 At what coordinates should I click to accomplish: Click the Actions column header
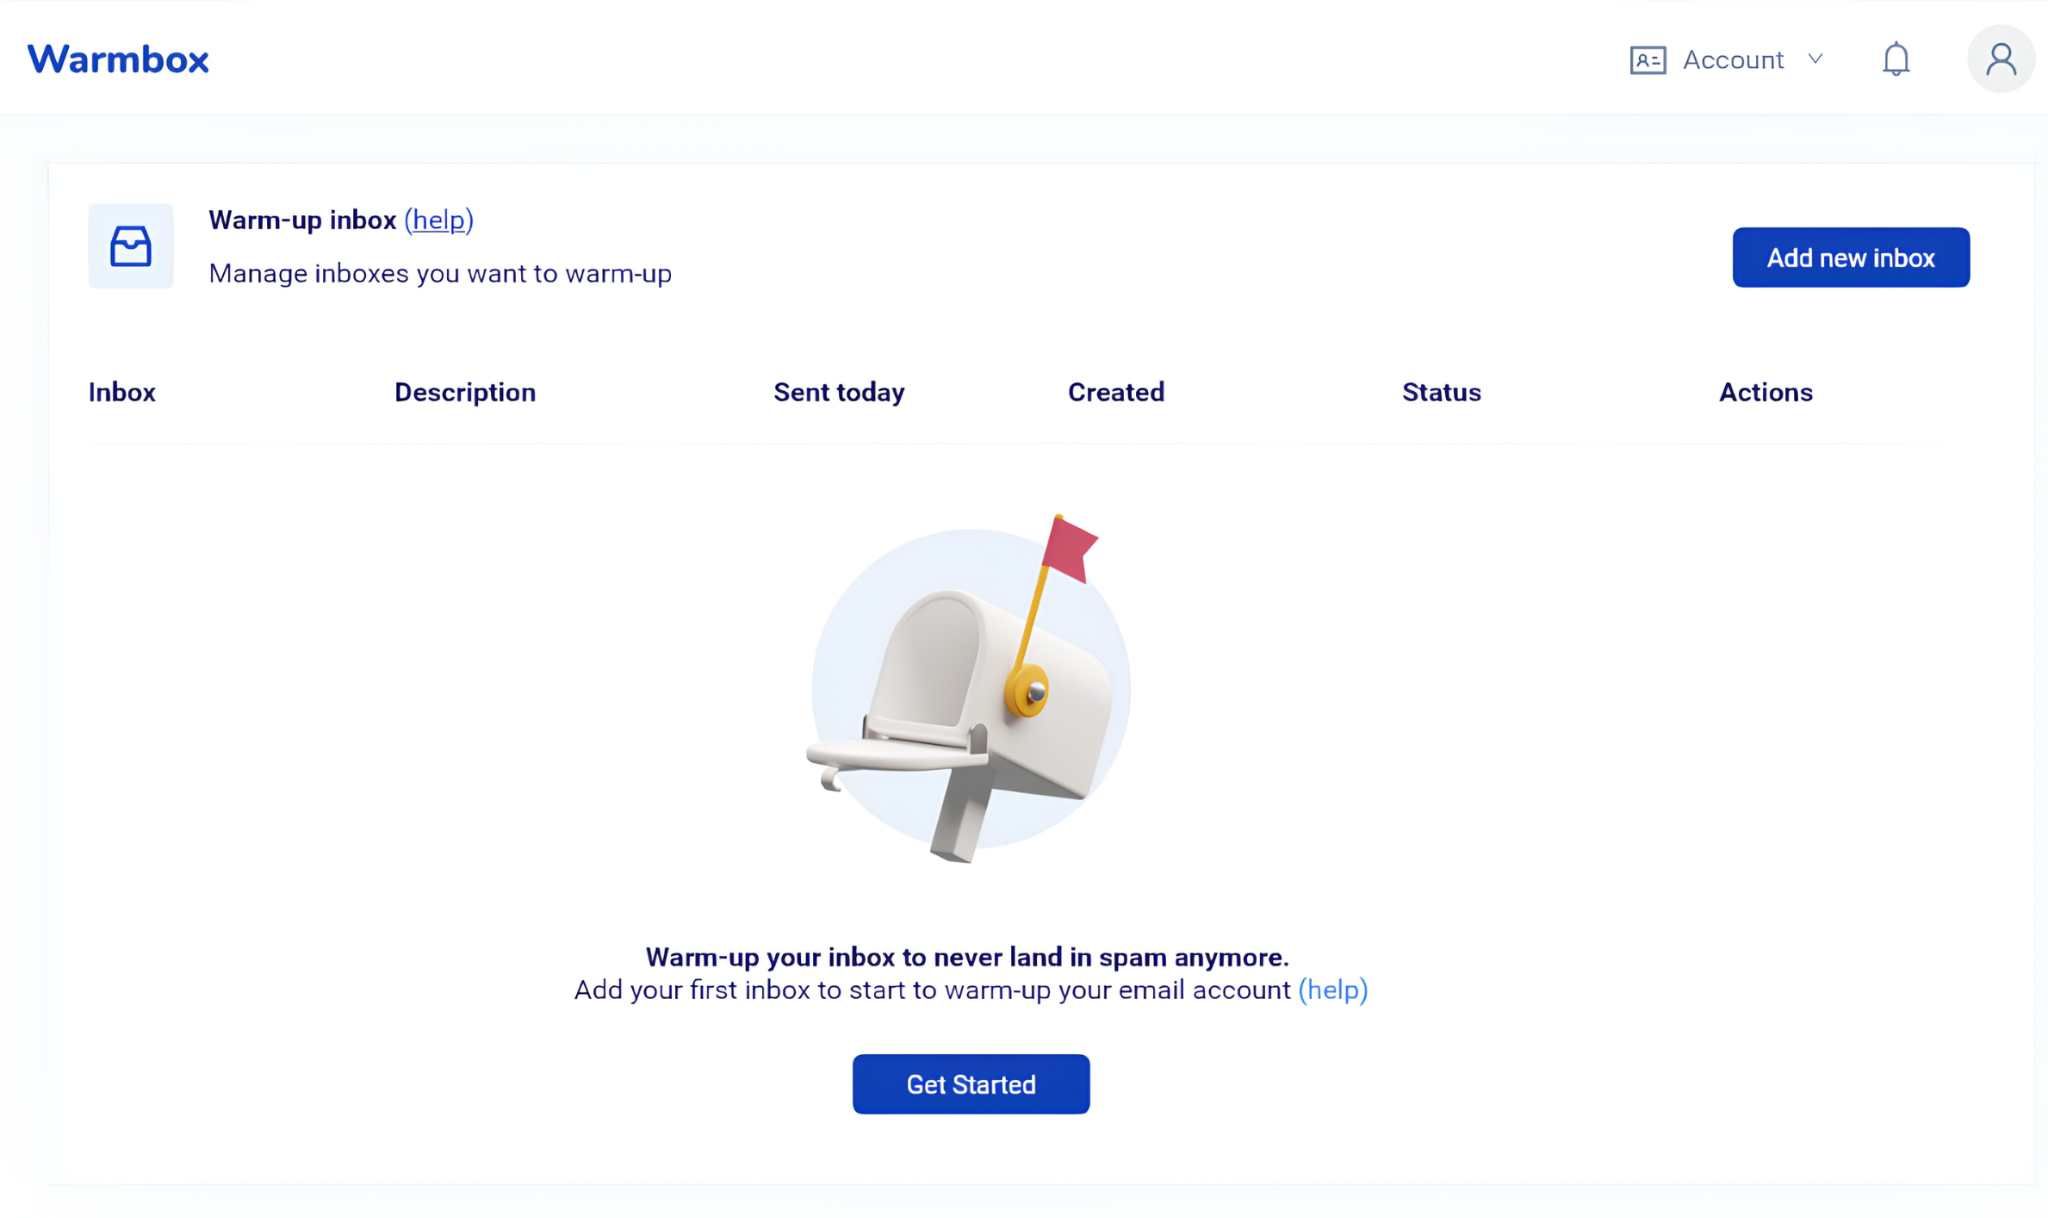(1766, 392)
